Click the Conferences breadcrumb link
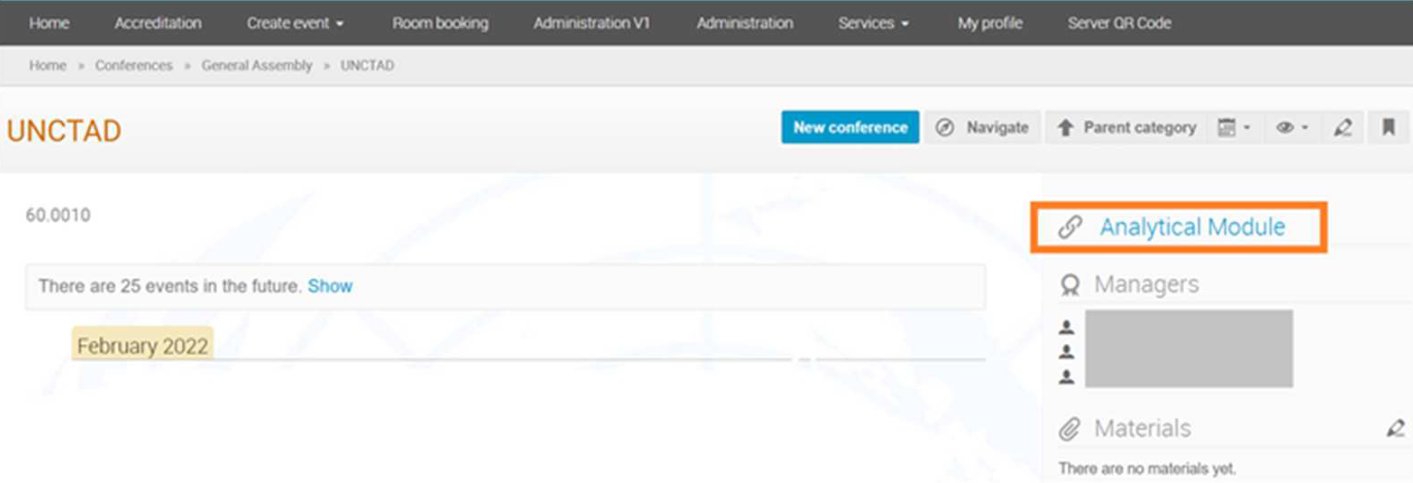Screen dimensions: 1413x483 [134, 65]
